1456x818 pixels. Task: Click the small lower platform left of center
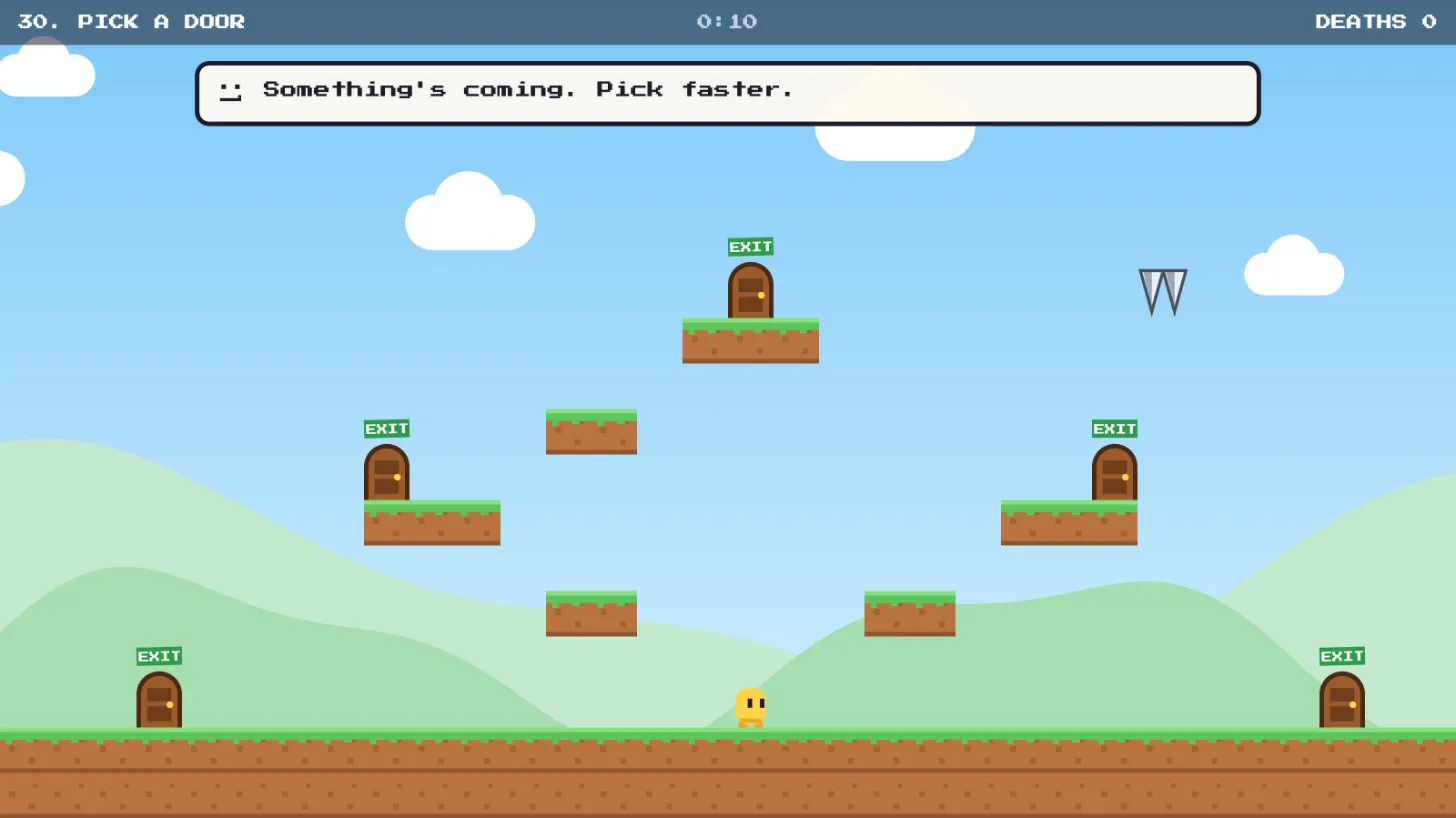pos(591,614)
